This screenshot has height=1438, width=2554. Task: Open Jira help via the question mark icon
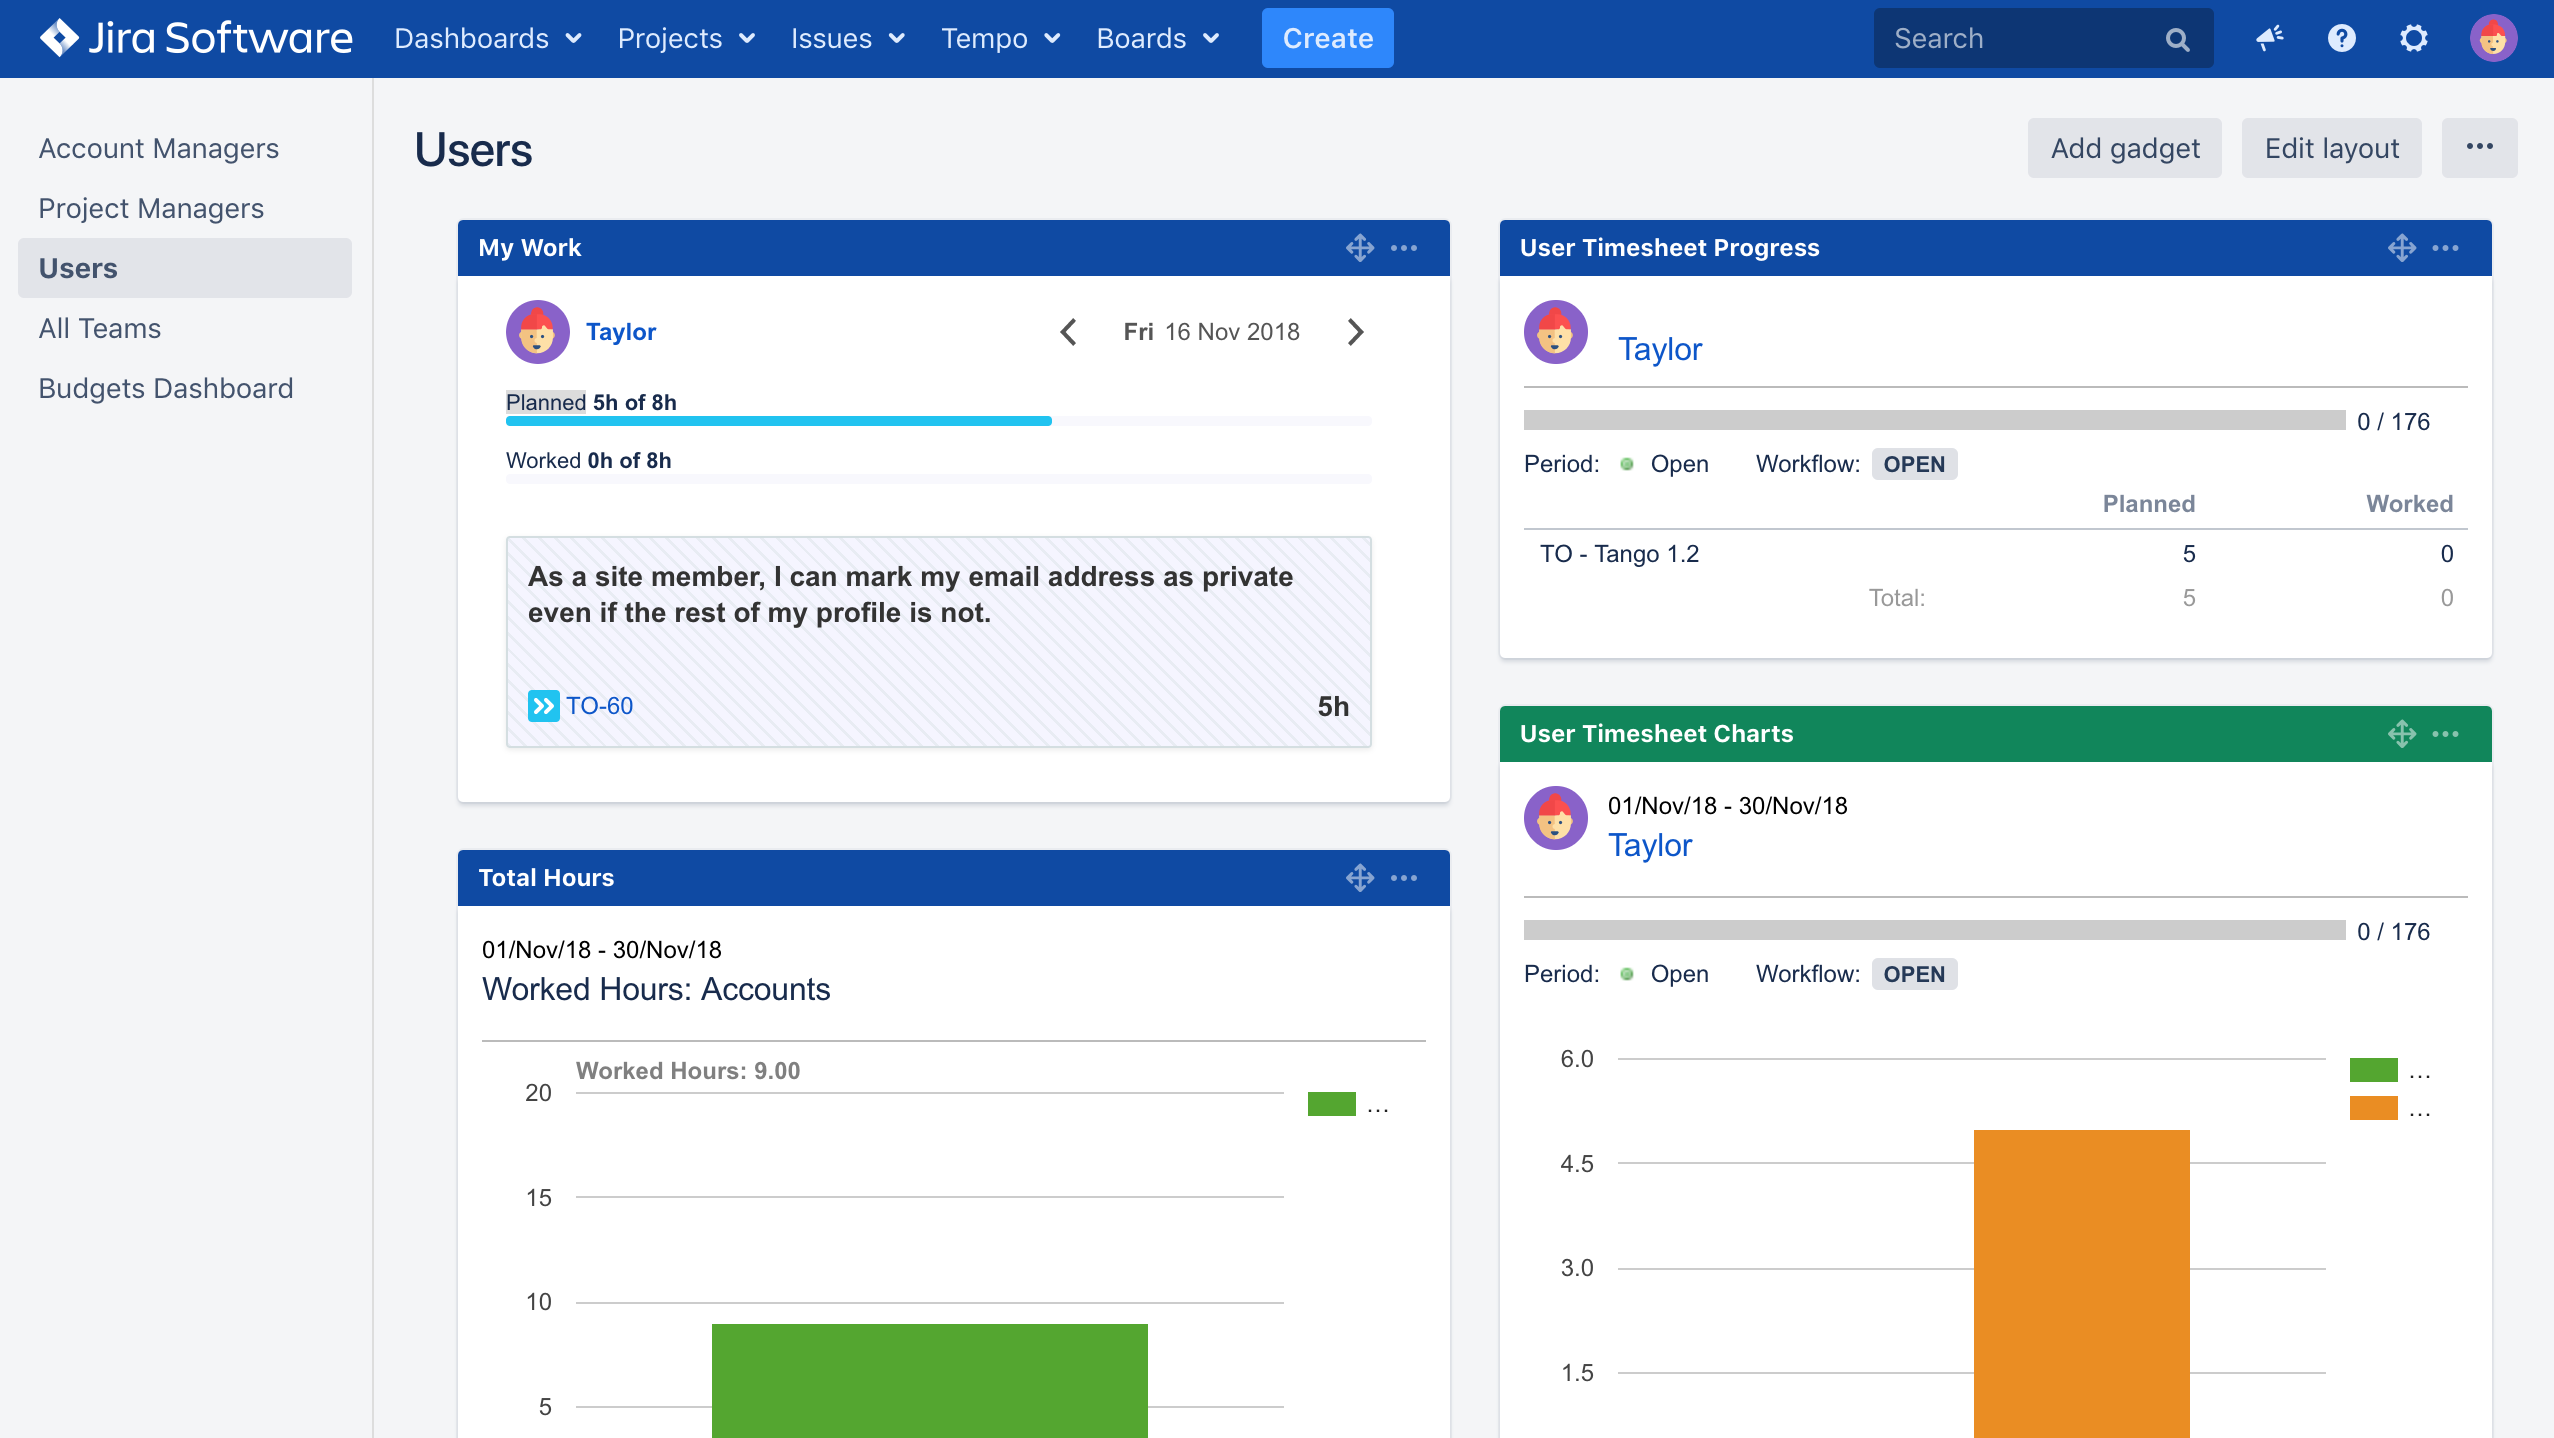point(2341,38)
